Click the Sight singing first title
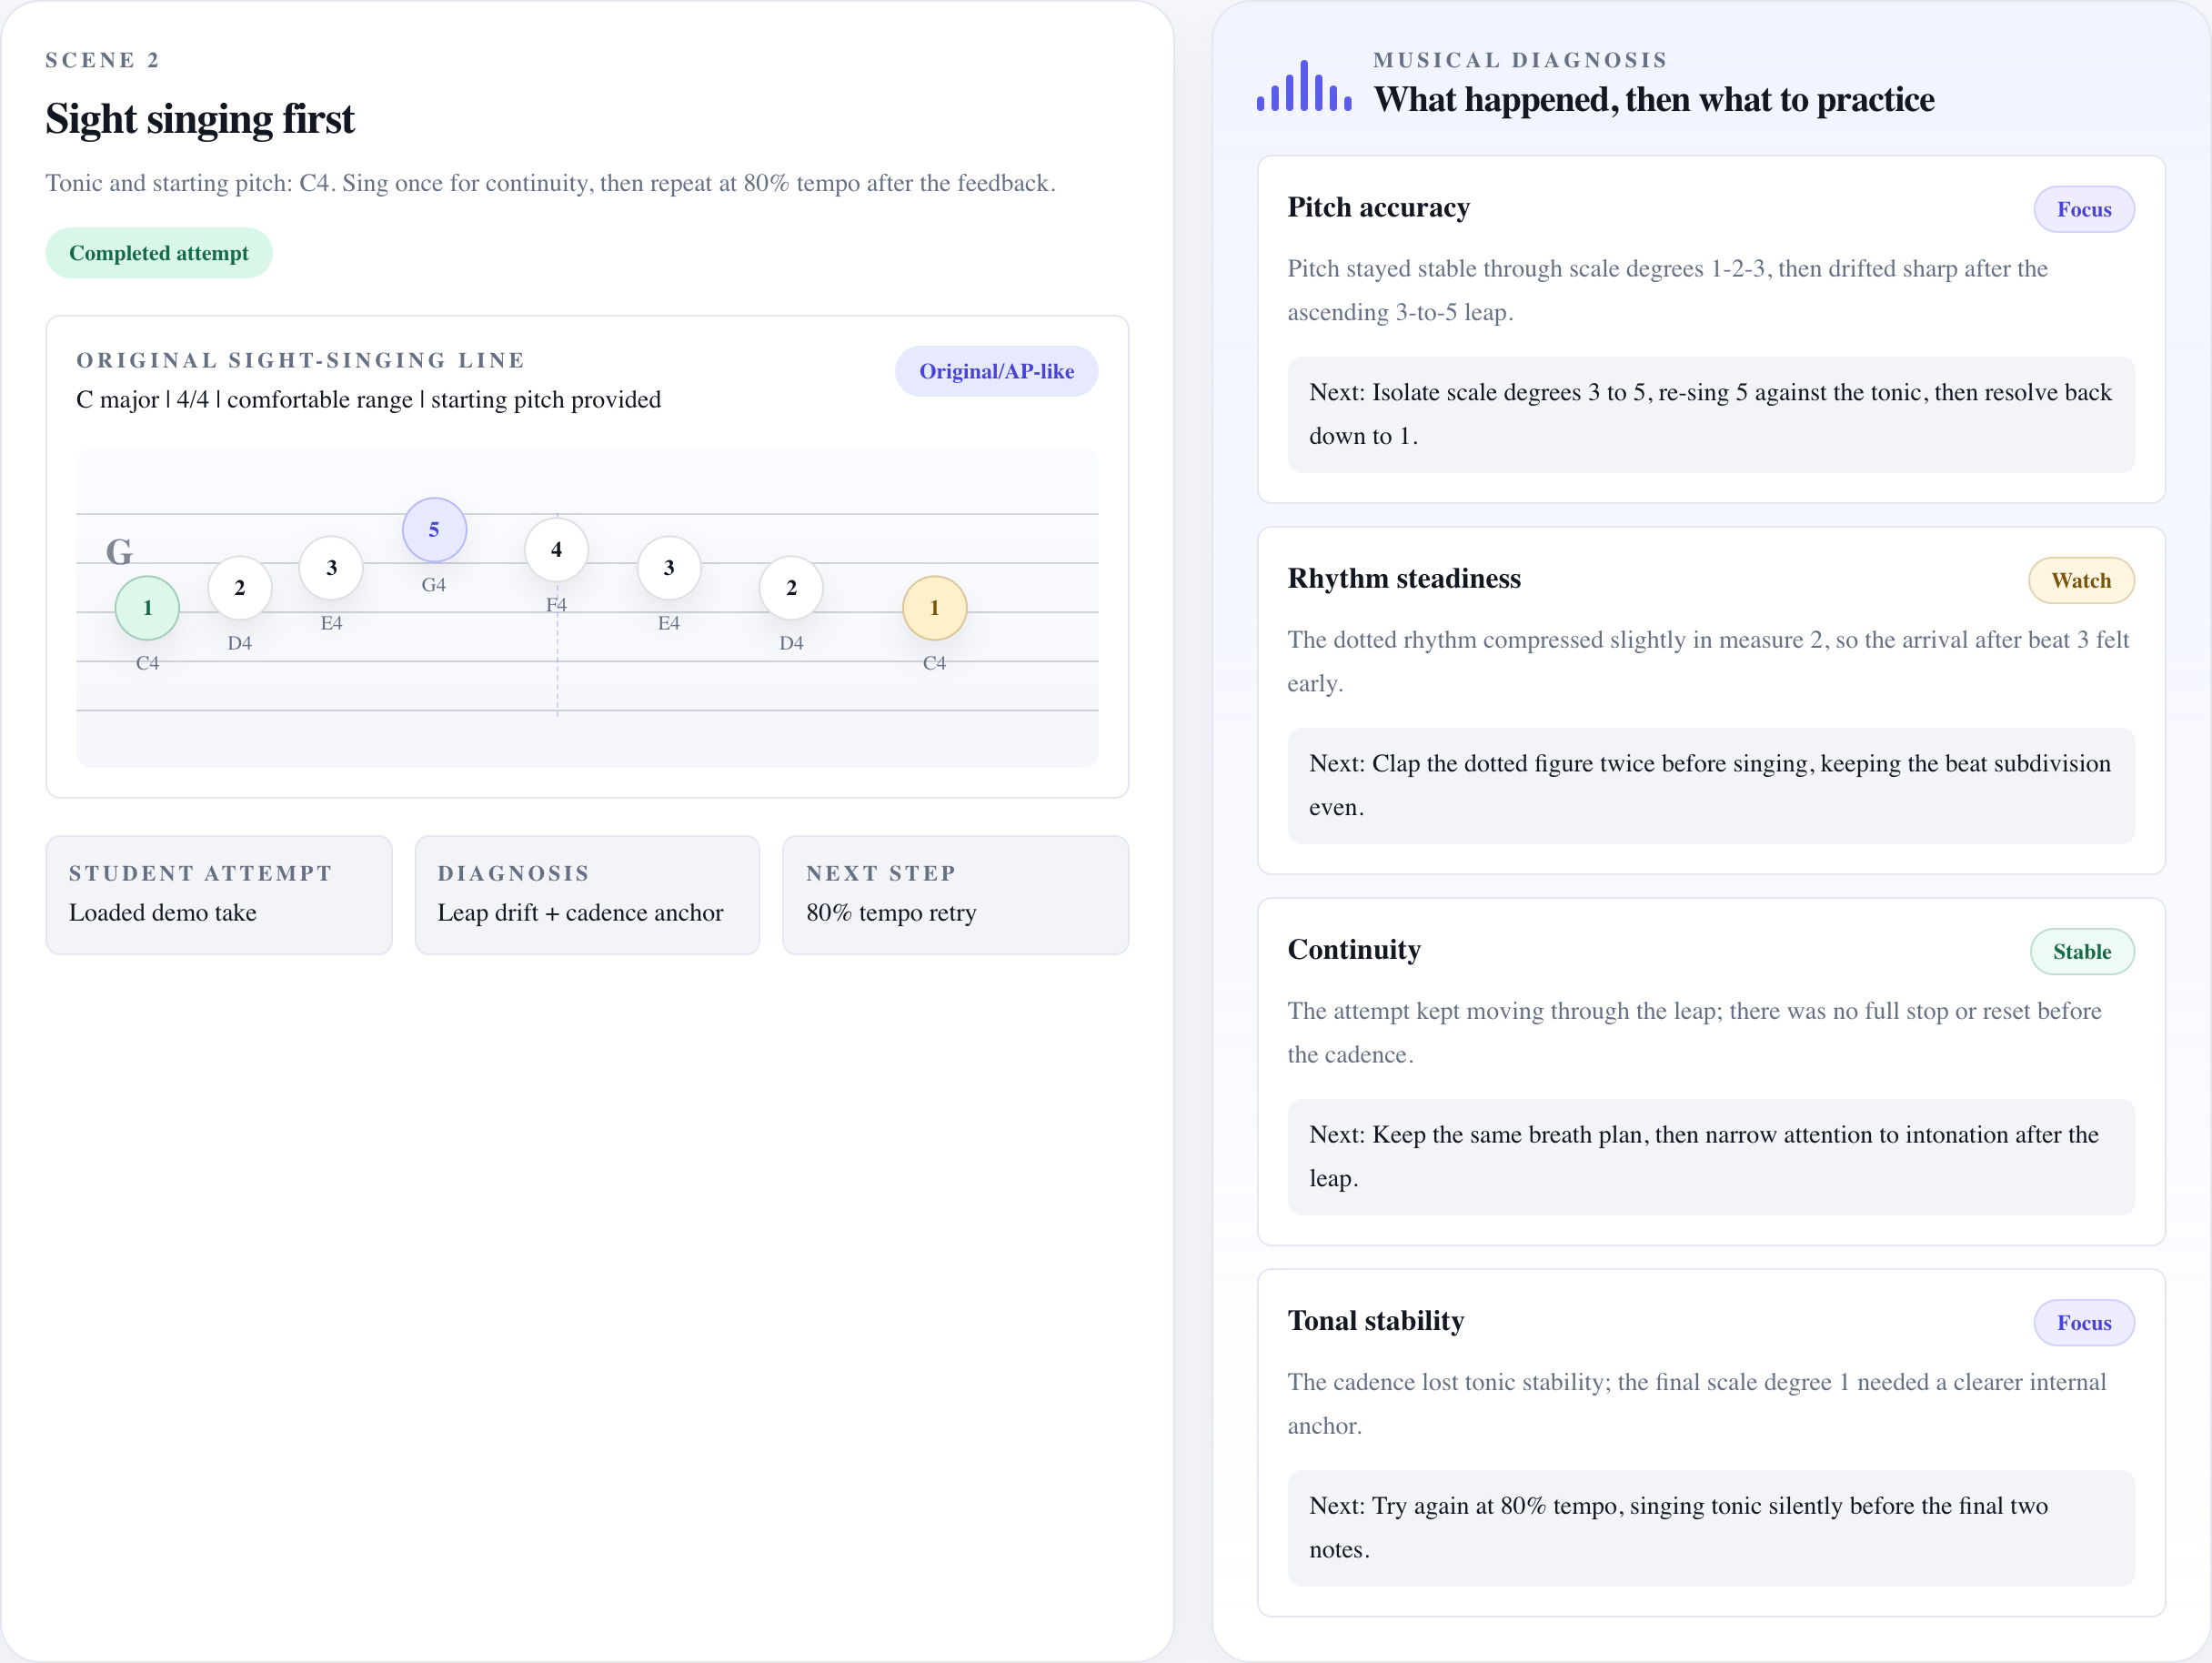Screen dimensions: 2212x1663 click(x=200, y=119)
